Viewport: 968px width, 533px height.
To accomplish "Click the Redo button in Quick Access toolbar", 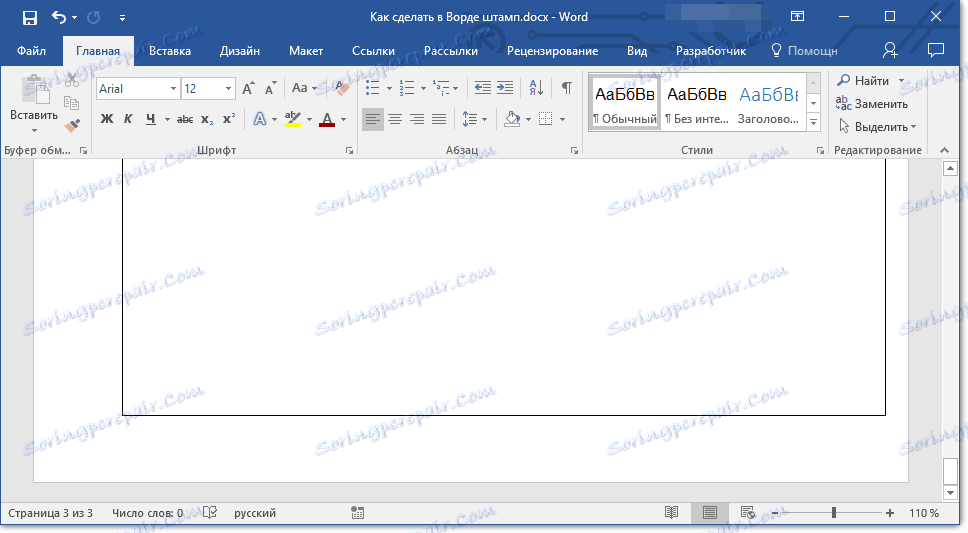I will click(94, 17).
